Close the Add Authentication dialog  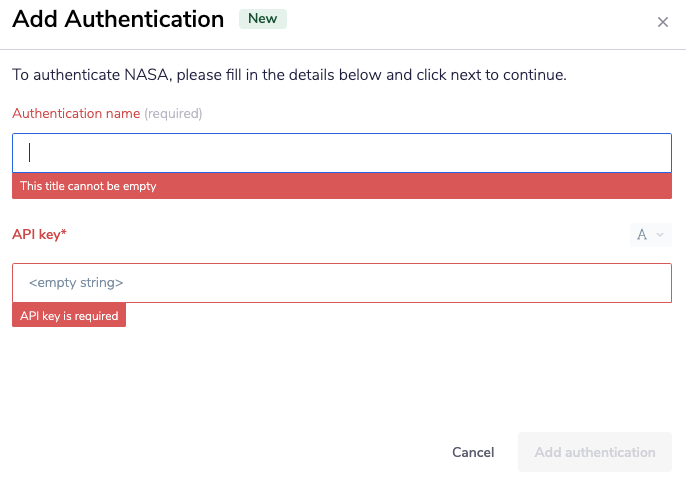(662, 22)
